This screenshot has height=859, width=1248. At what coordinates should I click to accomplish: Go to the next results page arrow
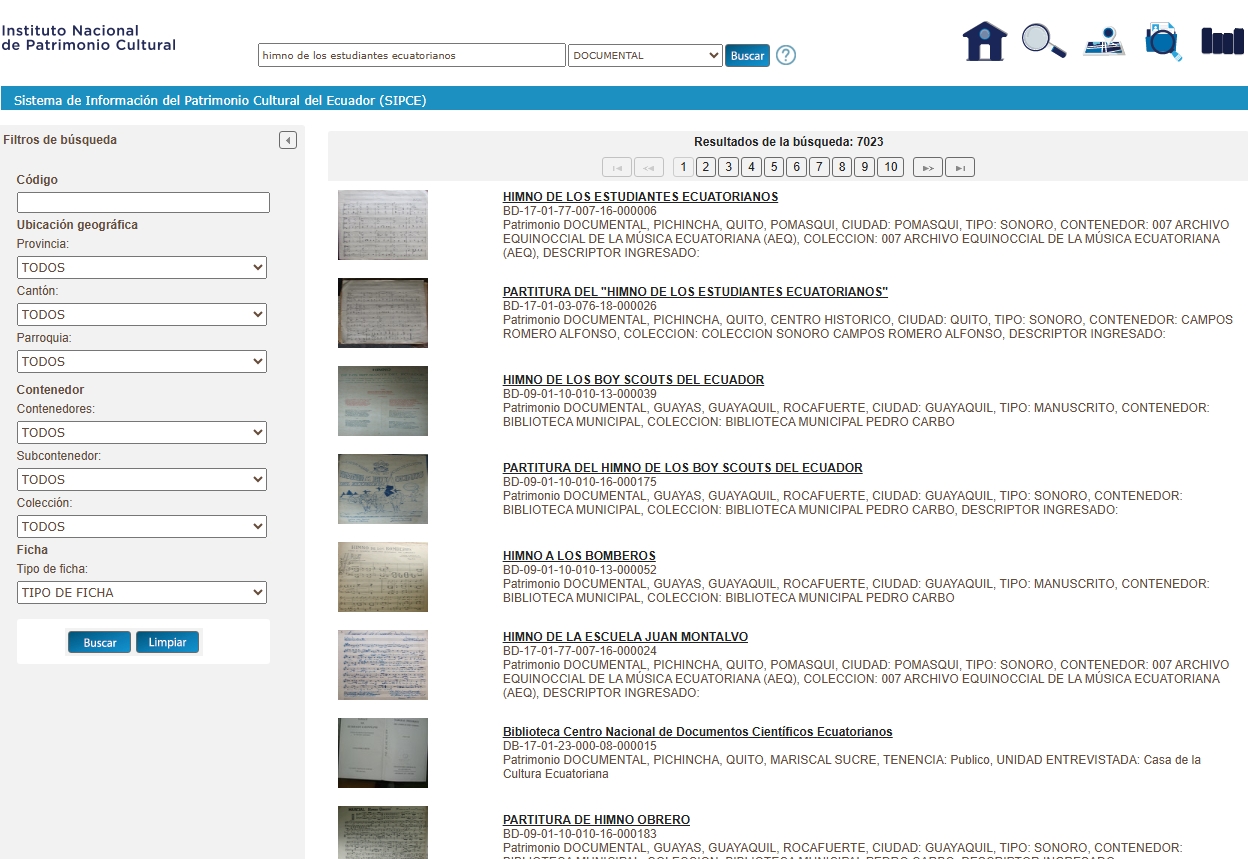(927, 168)
